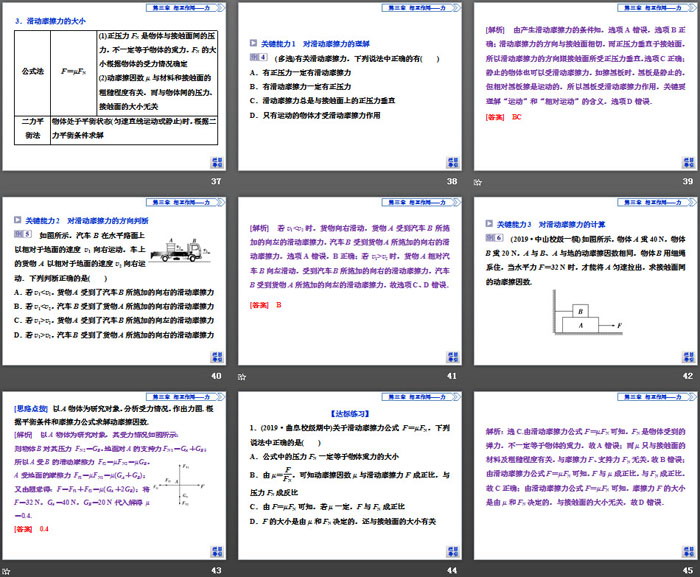Screen dimensions: 700x577
Task: Select slide 38 about understanding sliding friction
Action: [350, 86]
